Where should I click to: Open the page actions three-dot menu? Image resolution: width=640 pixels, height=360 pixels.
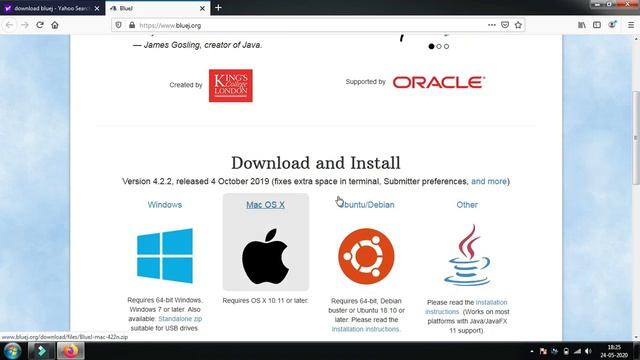[x=492, y=25]
